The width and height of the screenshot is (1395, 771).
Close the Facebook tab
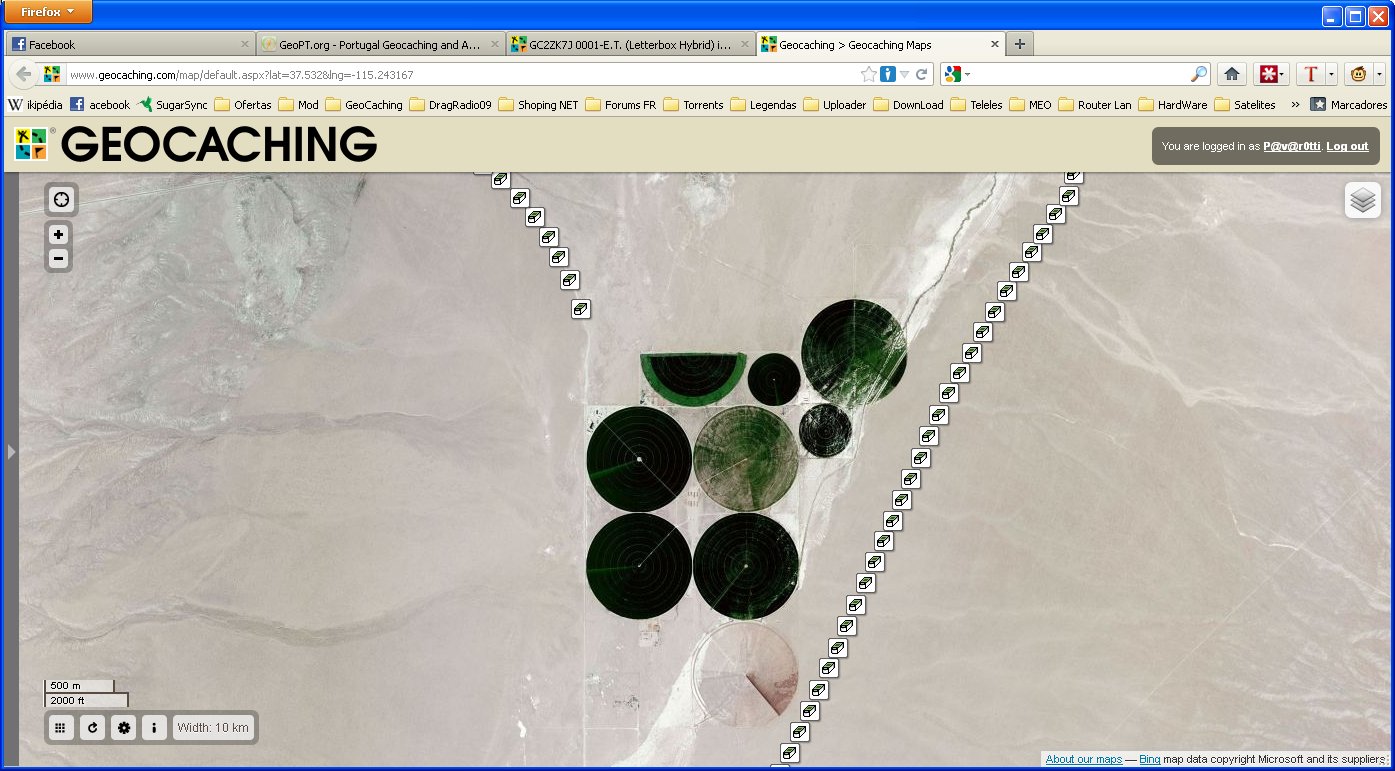[x=245, y=44]
